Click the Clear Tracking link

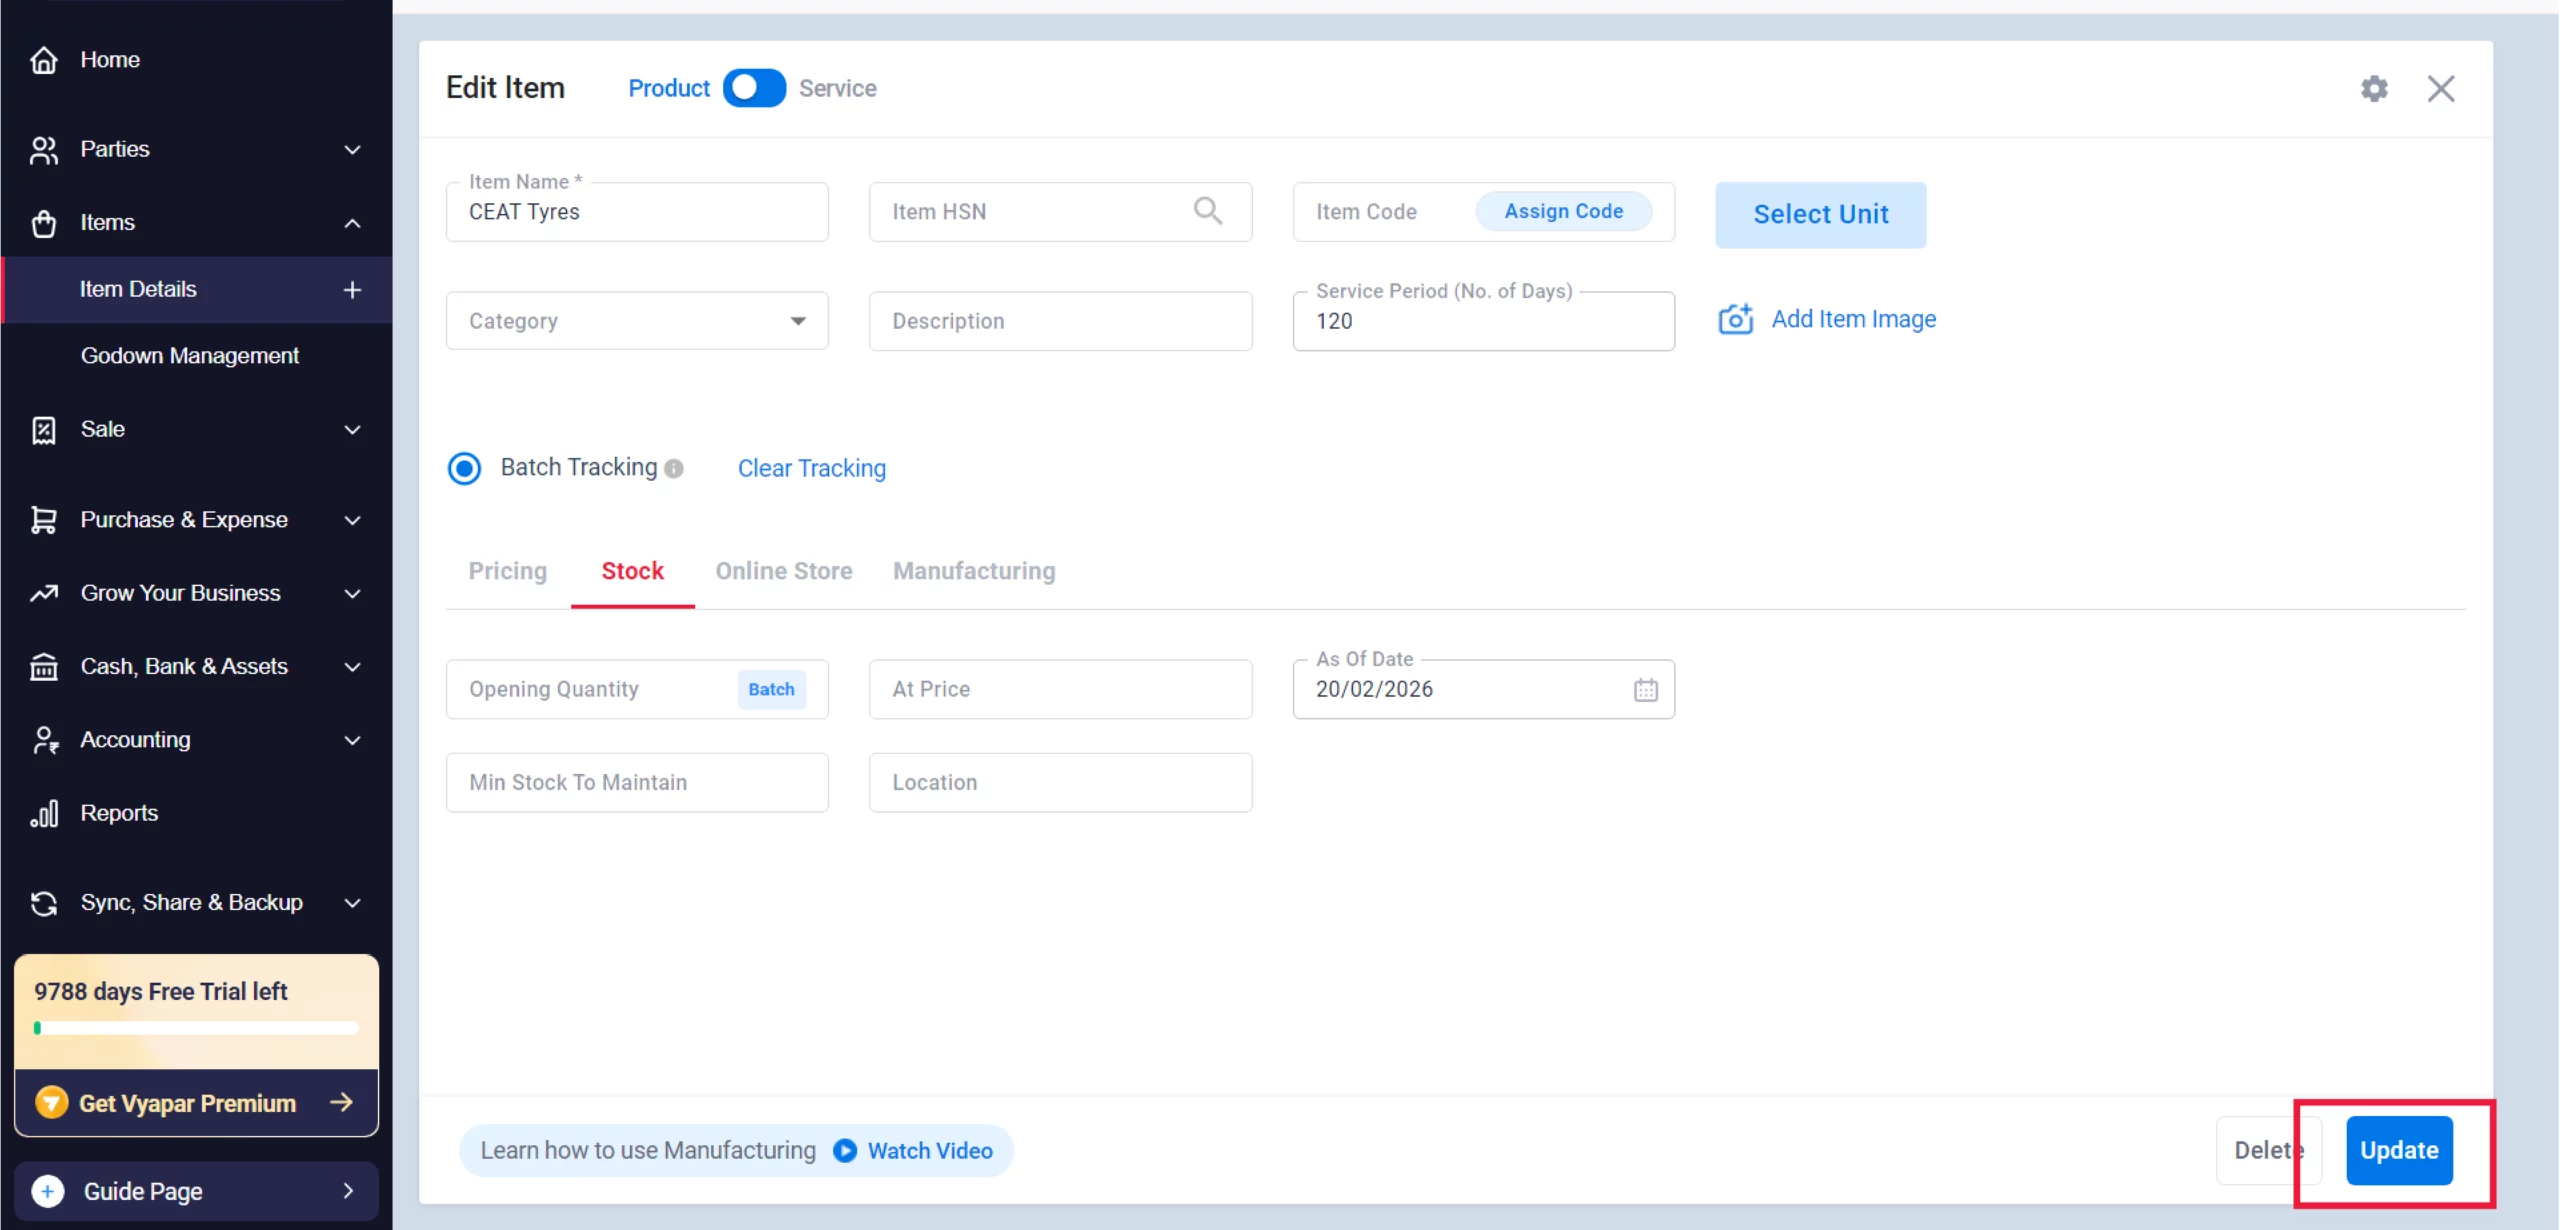click(811, 468)
